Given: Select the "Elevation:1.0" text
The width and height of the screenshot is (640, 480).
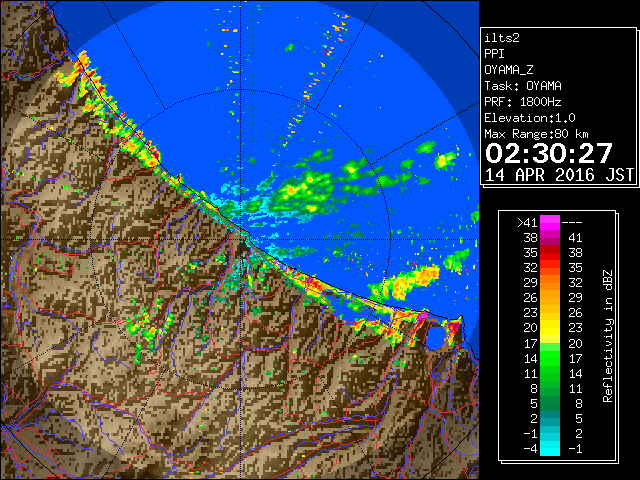Looking at the screenshot, I should pyautogui.click(x=530, y=118).
